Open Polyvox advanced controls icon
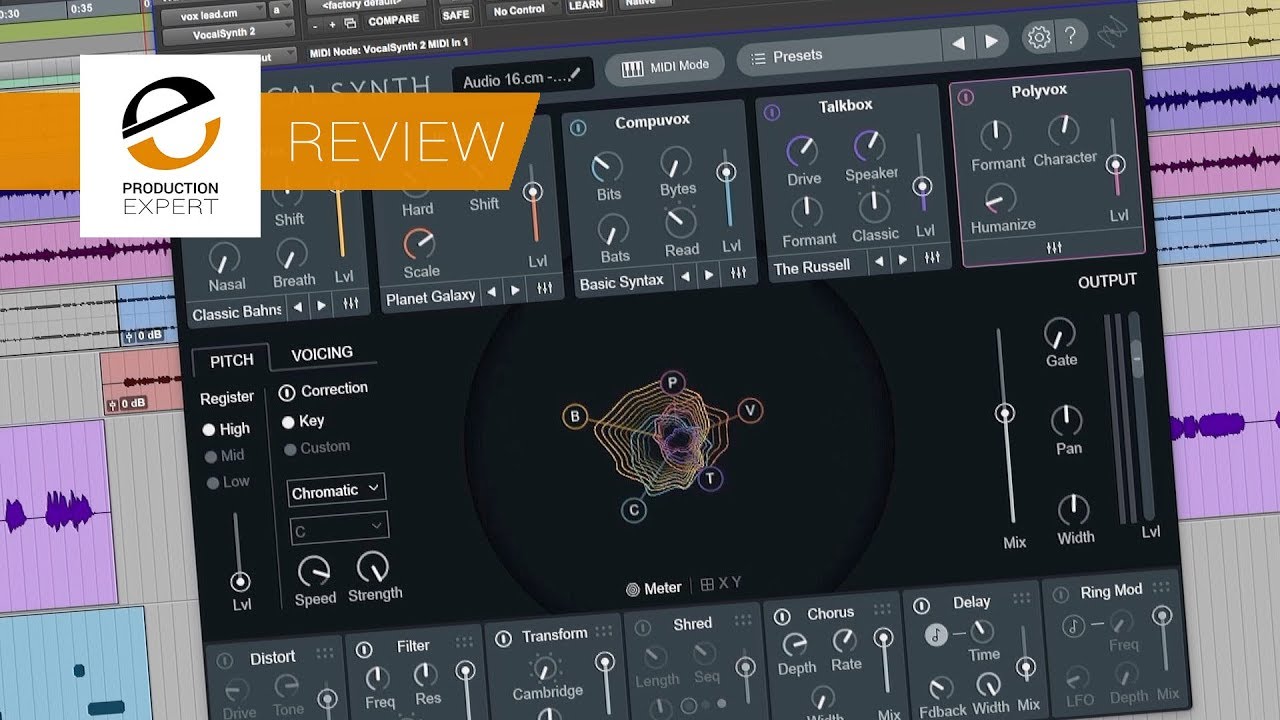Screen dimensions: 1280x720 tap(1054, 247)
